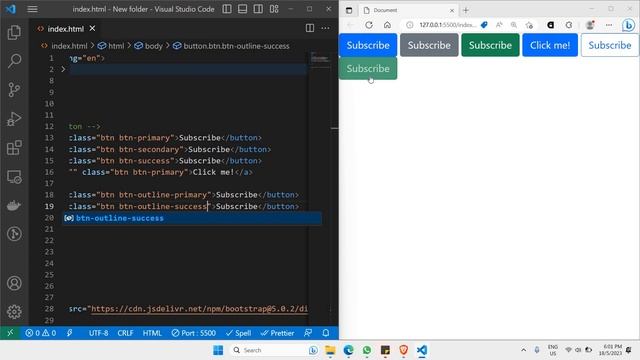Toggle Spell checker in status bar

pos(238,333)
